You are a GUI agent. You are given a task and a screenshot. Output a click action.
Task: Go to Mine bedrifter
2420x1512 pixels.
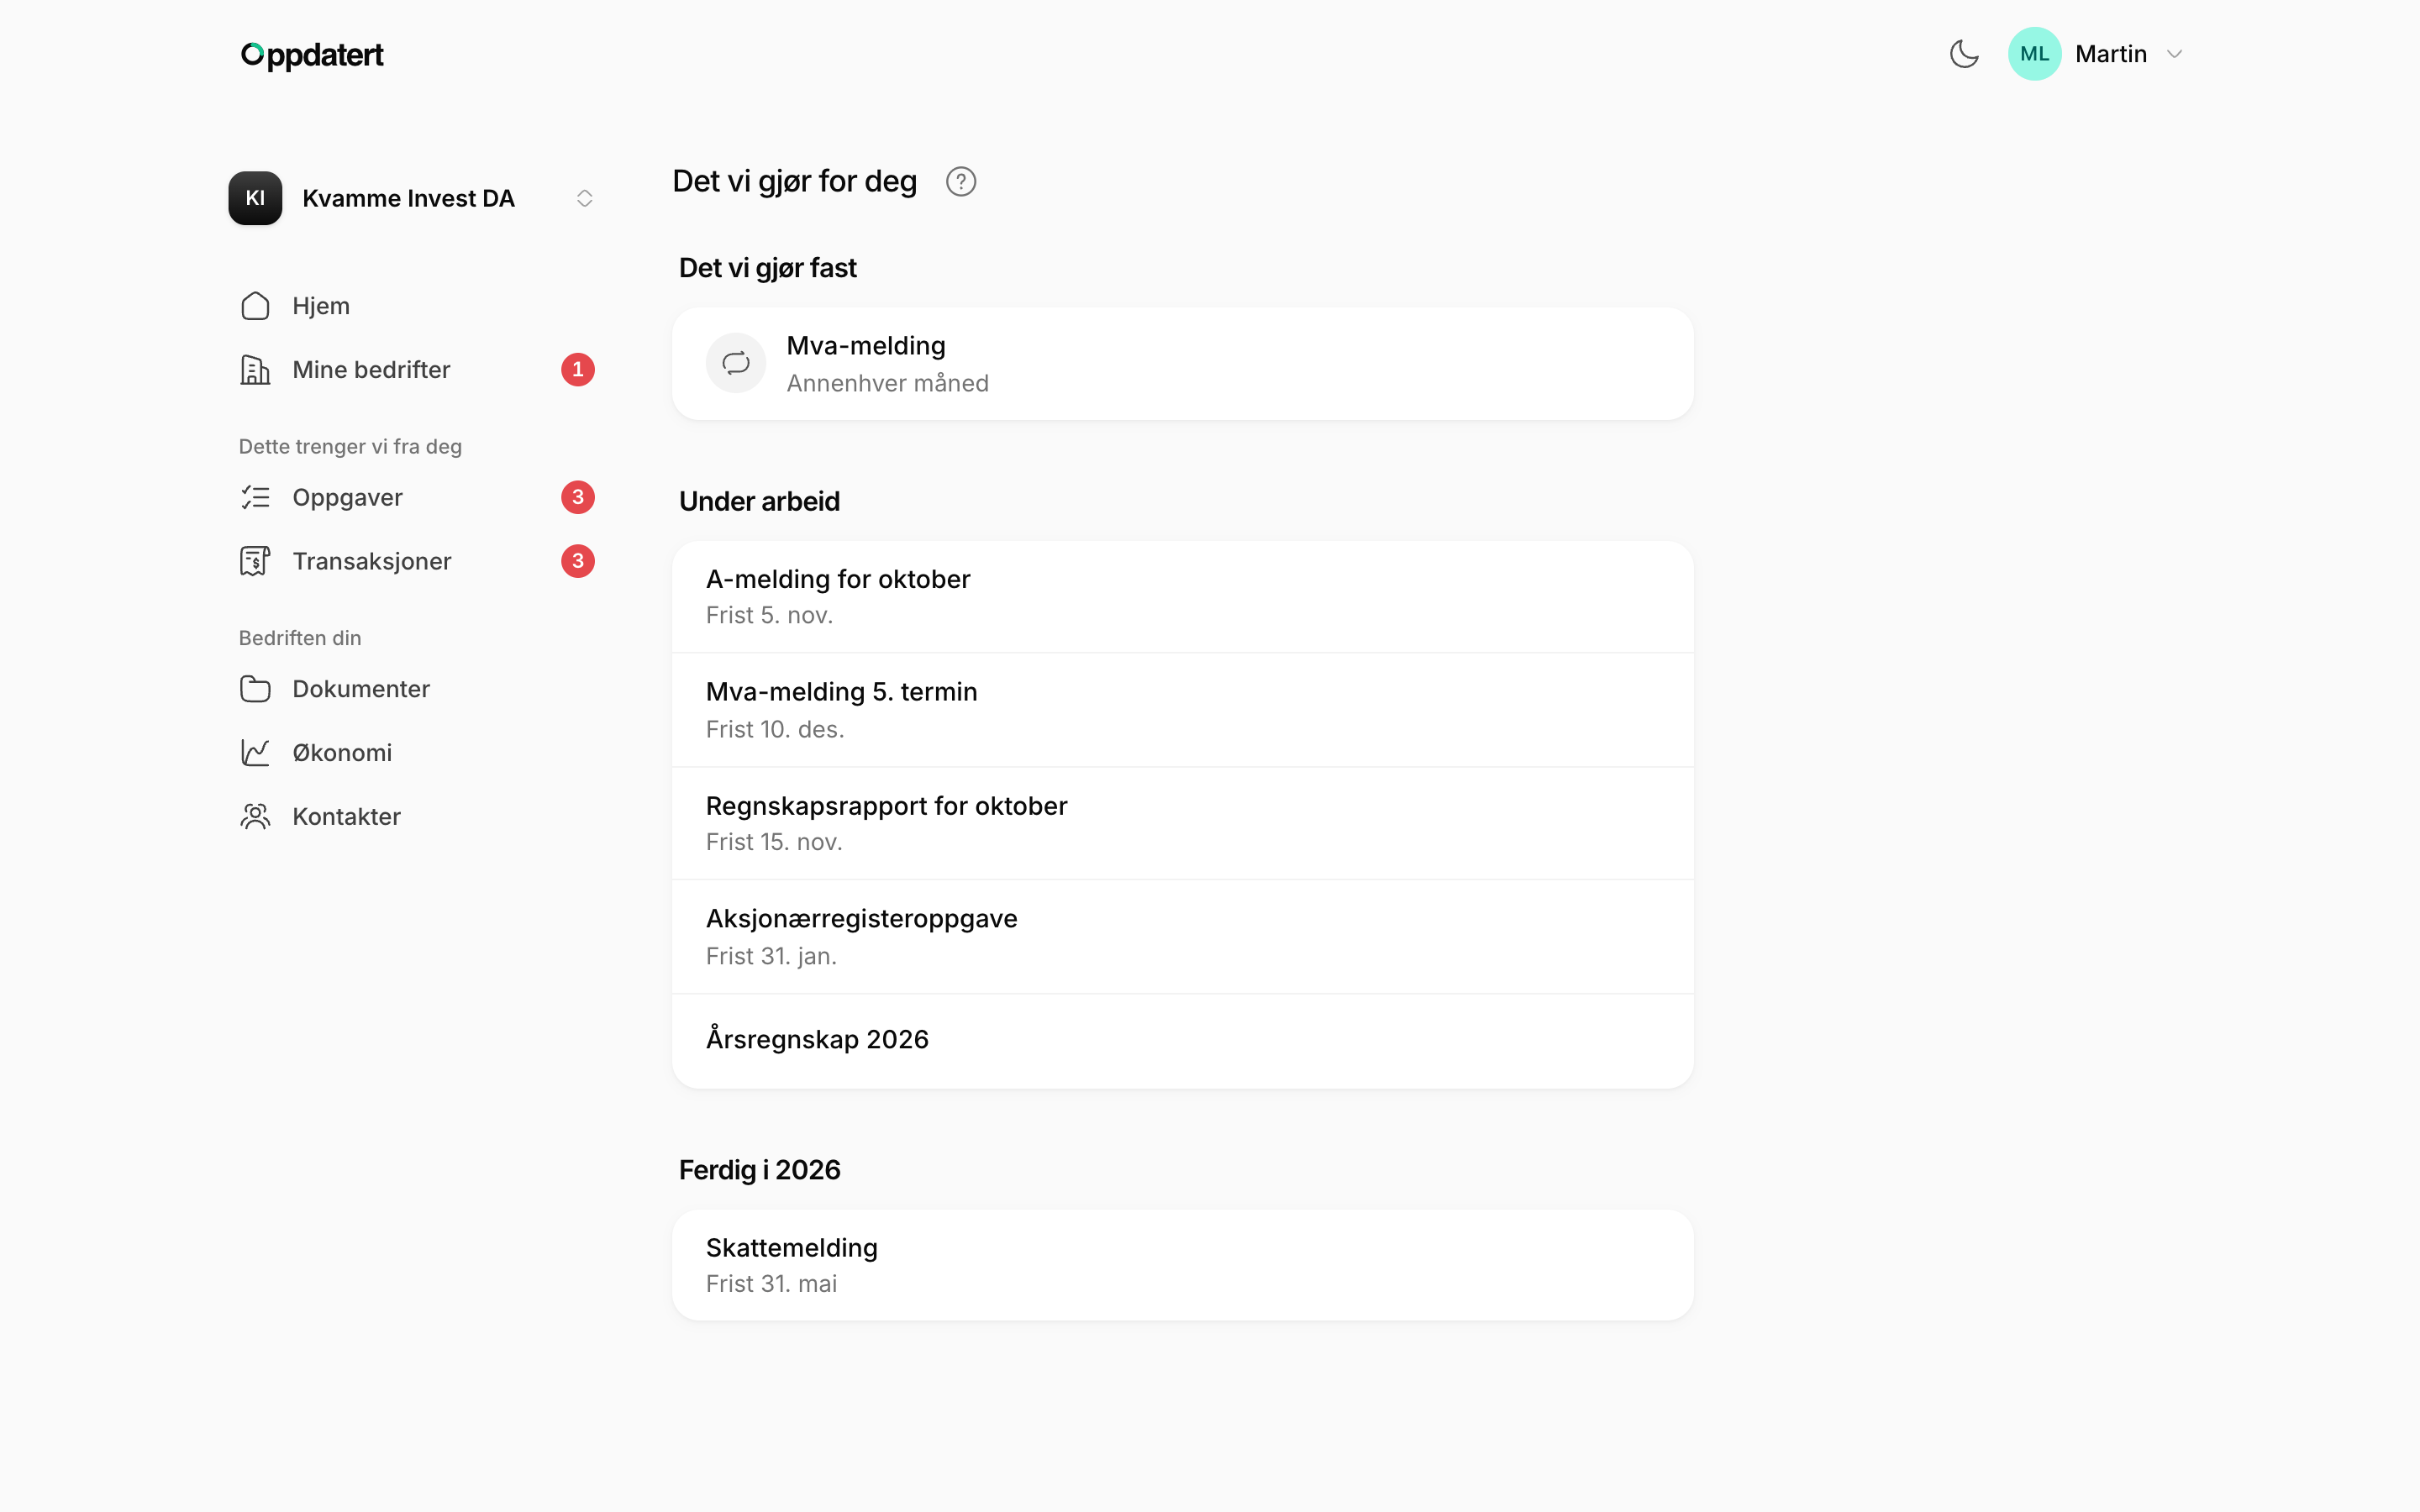pos(417,370)
